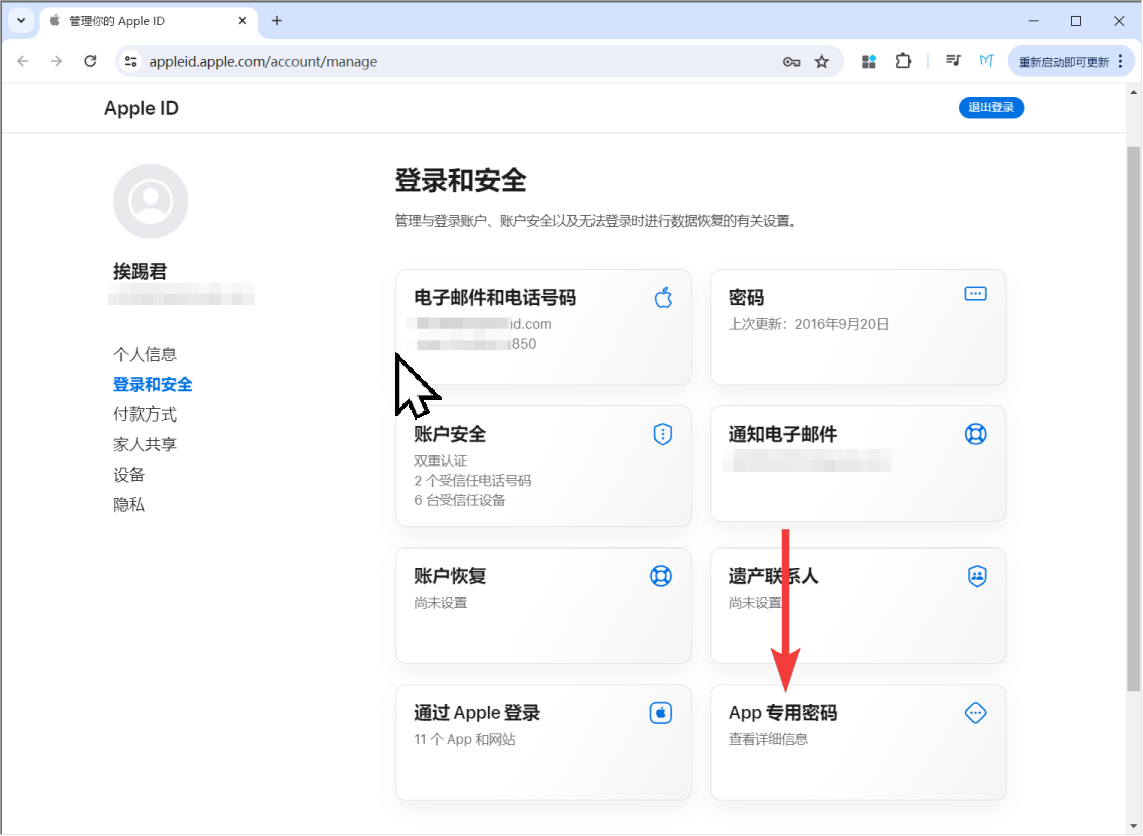This screenshot has height=836, width=1143.
Task: Select the shield icon on 账户安全 card
Action: tap(661, 434)
